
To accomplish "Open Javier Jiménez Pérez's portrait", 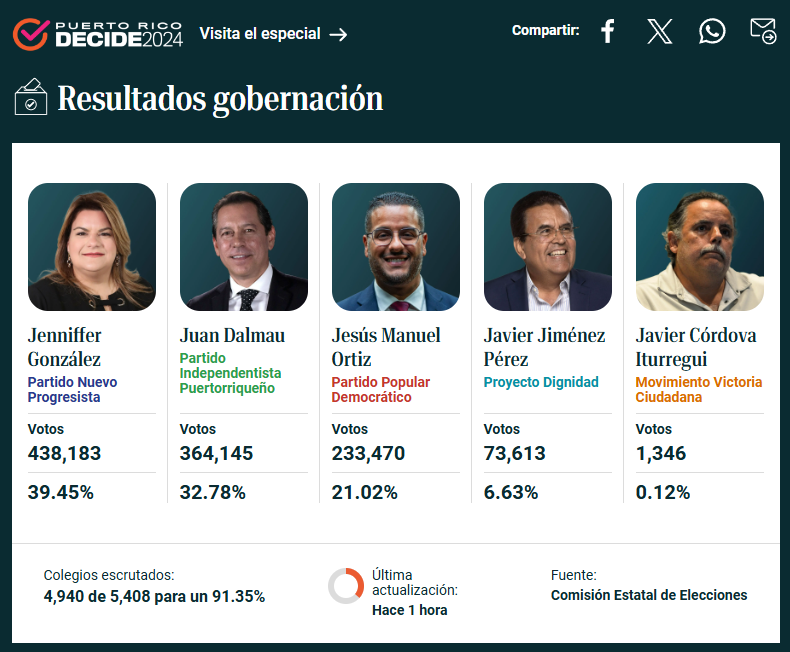I will [x=548, y=247].
